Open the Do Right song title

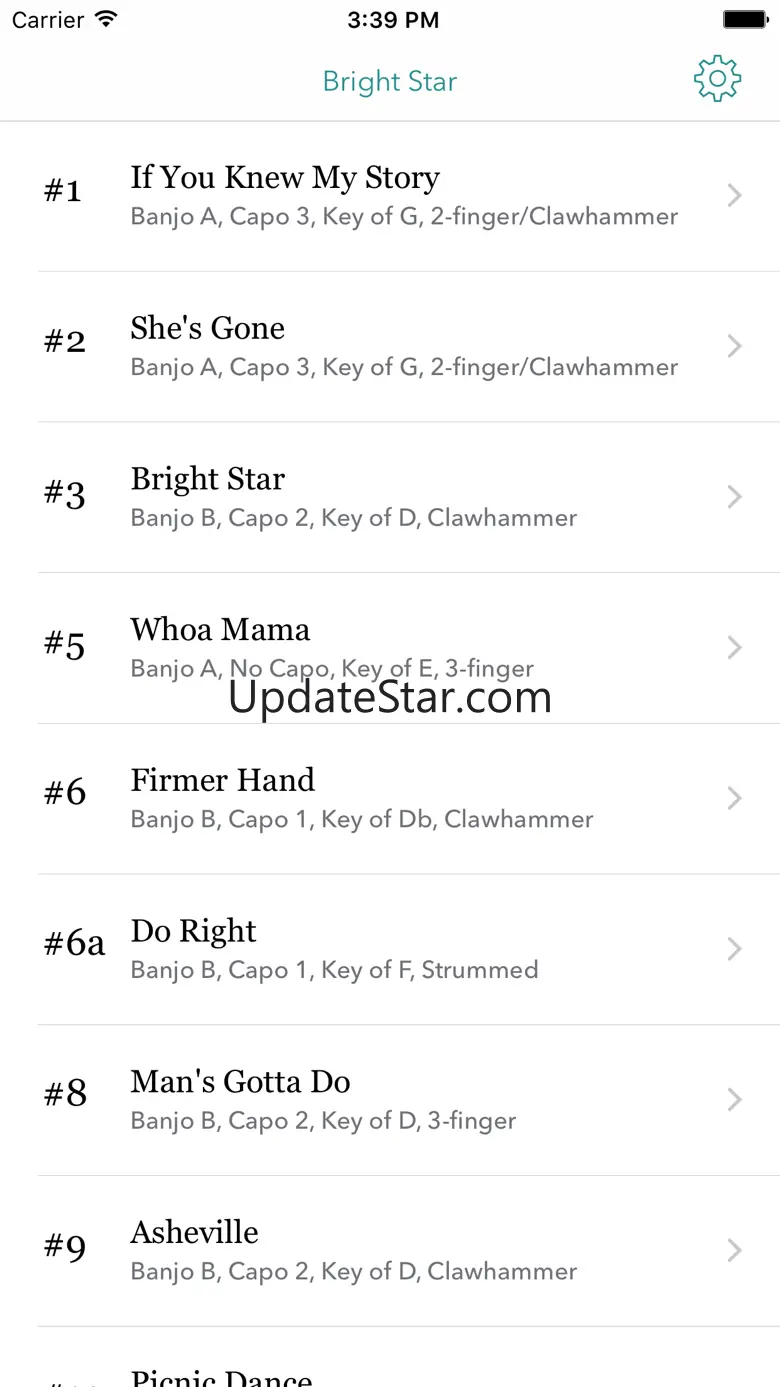point(194,932)
